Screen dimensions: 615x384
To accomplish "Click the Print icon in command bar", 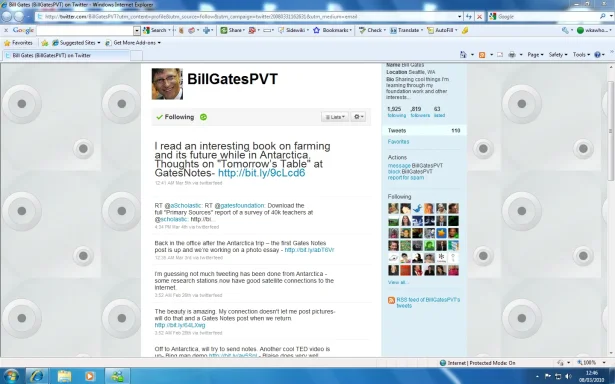I will (x=512, y=55).
